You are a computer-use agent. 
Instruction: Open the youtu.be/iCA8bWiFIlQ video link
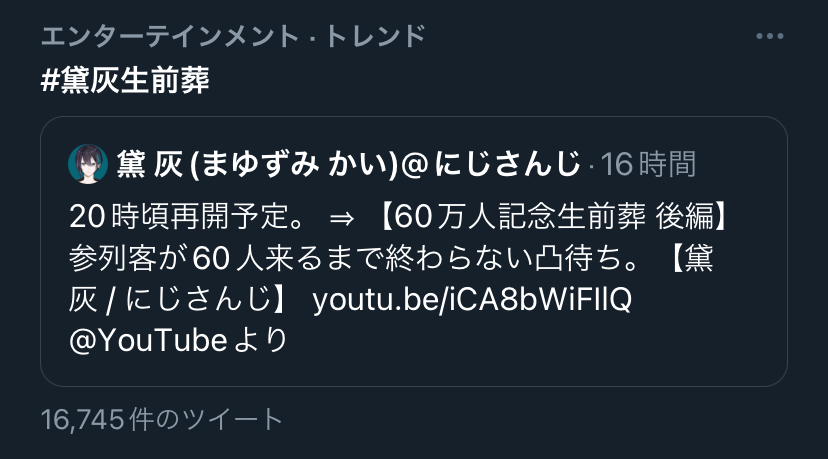472,300
